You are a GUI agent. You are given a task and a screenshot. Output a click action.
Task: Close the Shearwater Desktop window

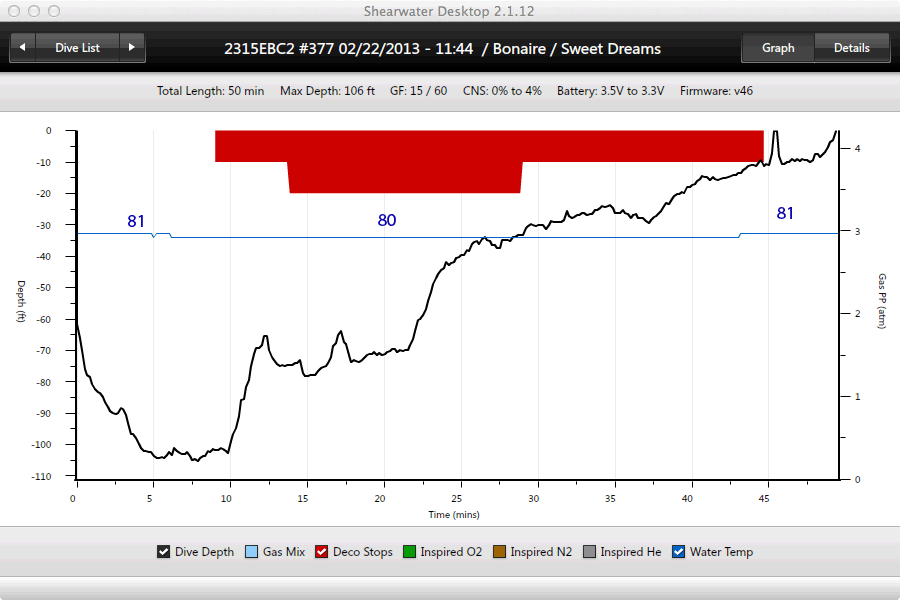[x=14, y=11]
